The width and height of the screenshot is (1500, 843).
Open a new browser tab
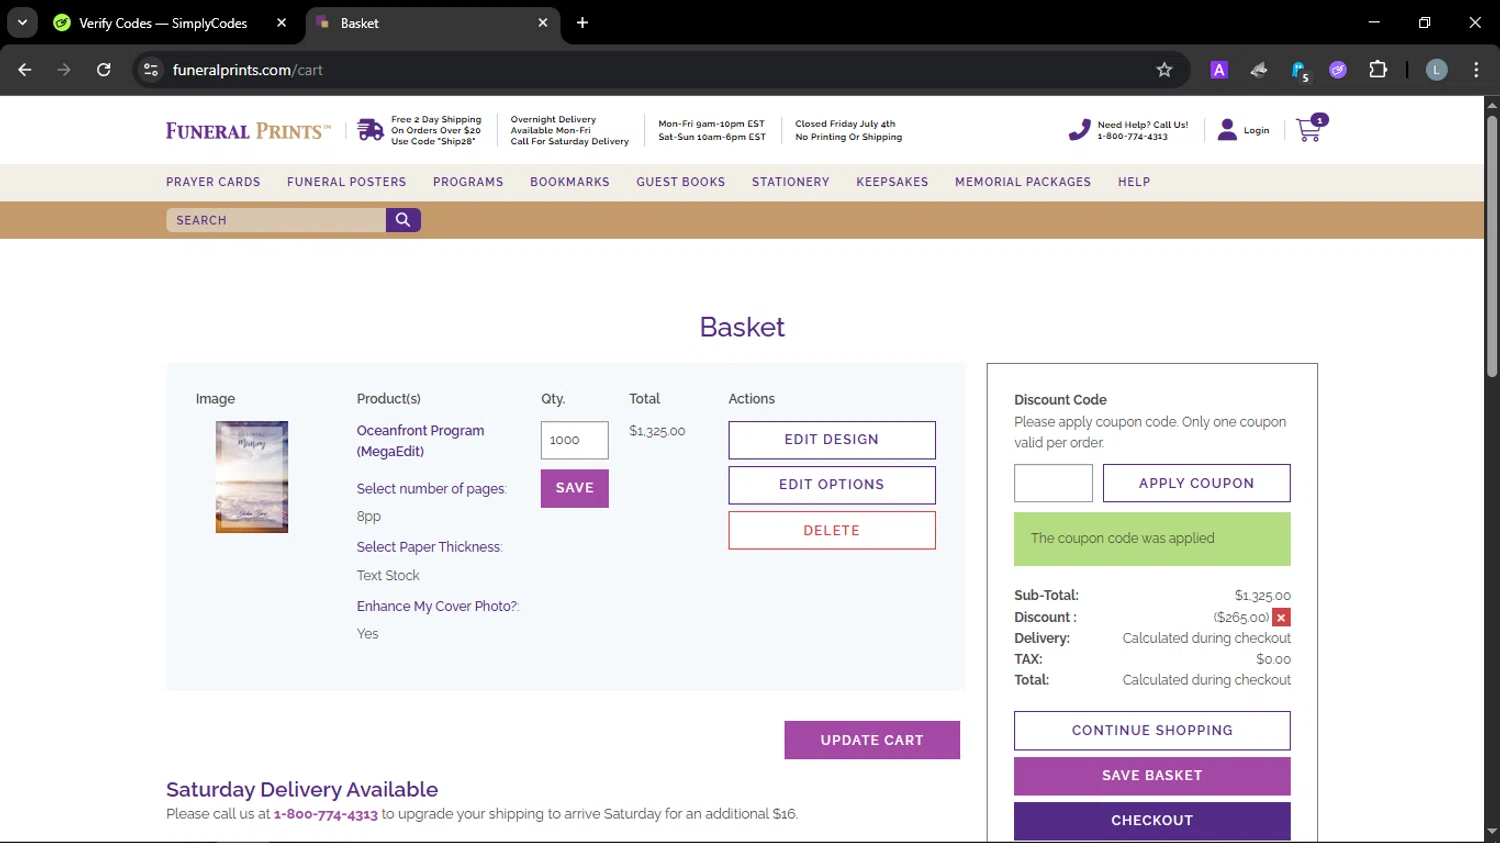click(583, 23)
